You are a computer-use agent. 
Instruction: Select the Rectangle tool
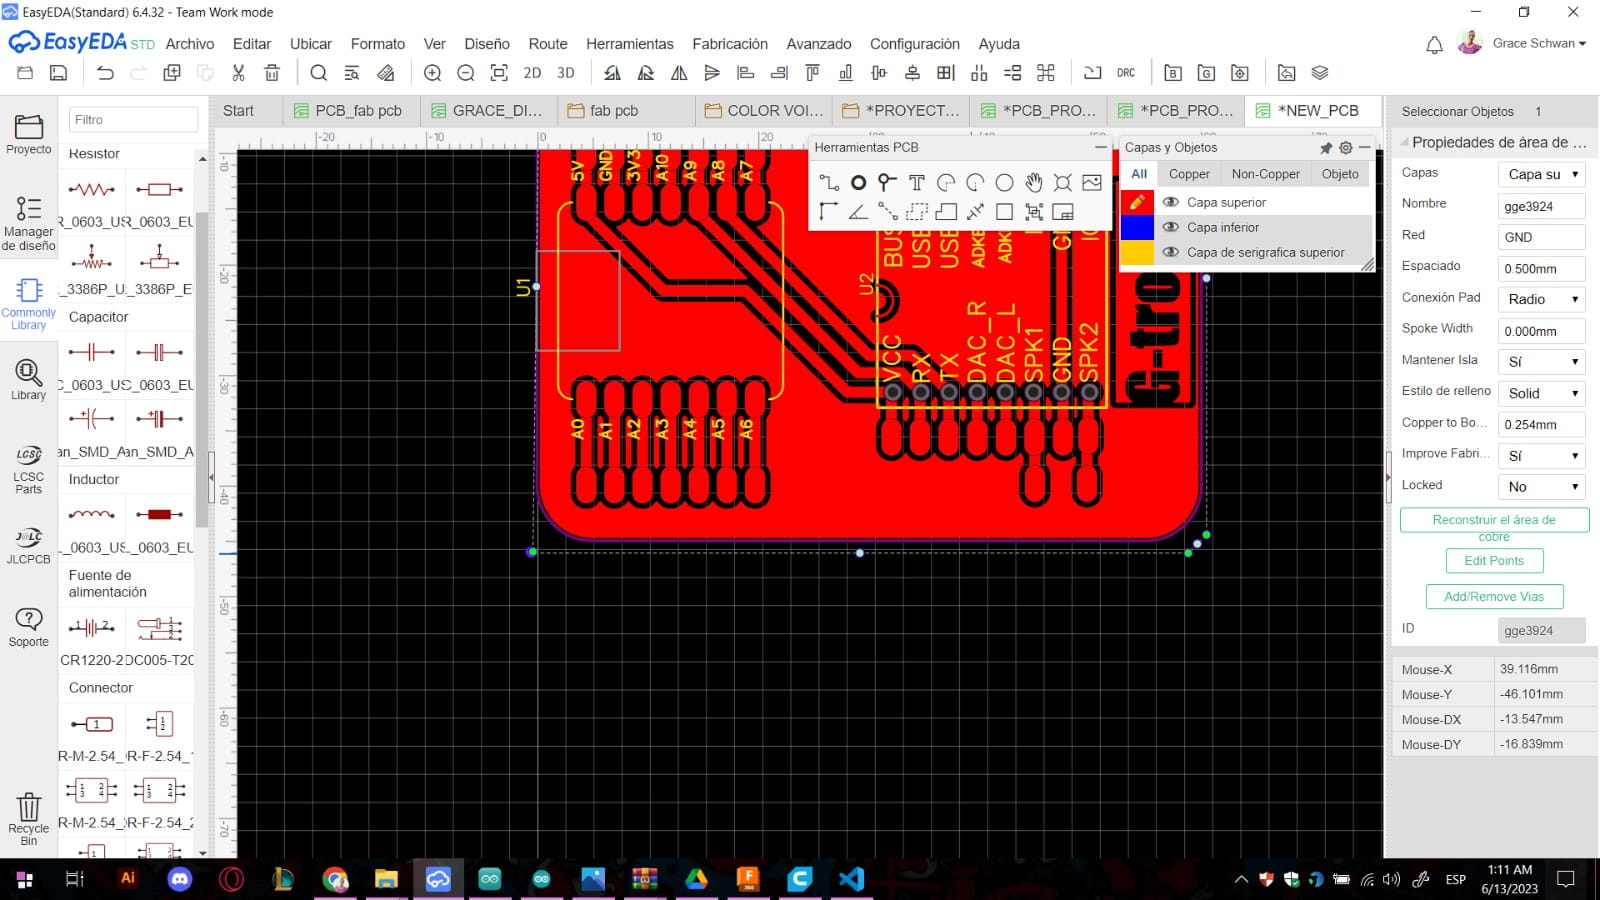1004,211
